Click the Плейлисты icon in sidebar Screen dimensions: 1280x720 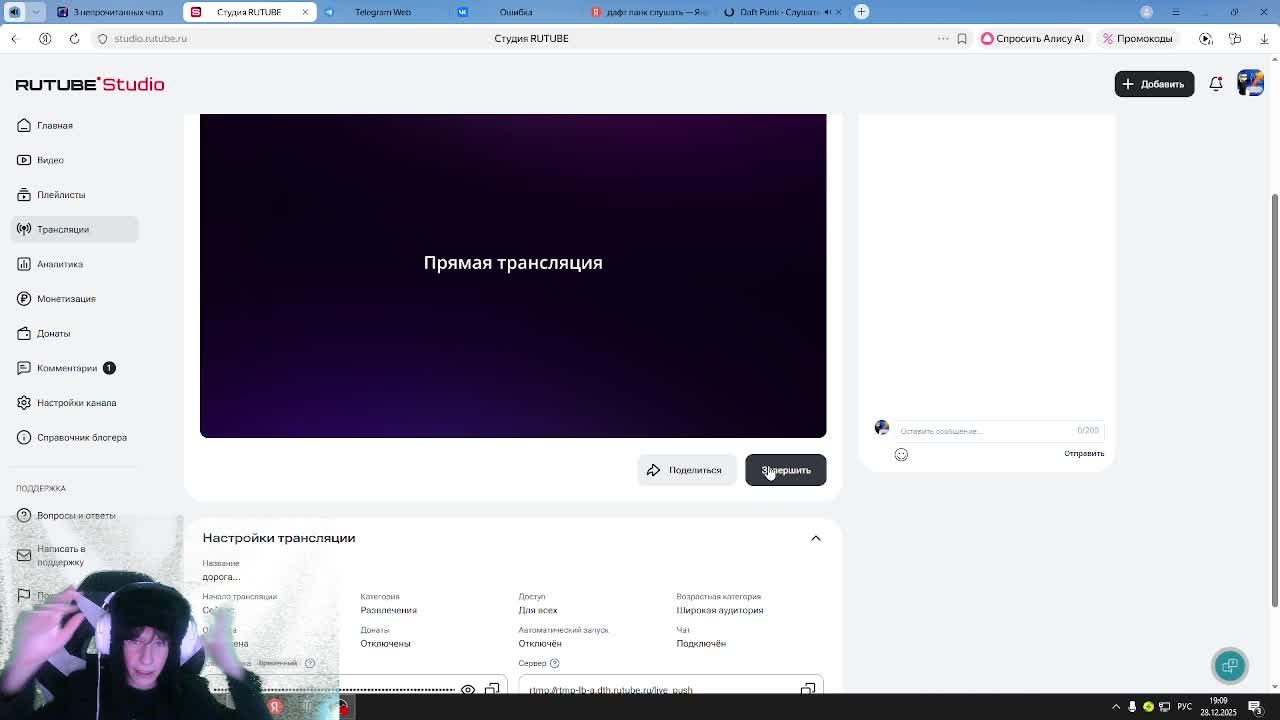(24, 195)
